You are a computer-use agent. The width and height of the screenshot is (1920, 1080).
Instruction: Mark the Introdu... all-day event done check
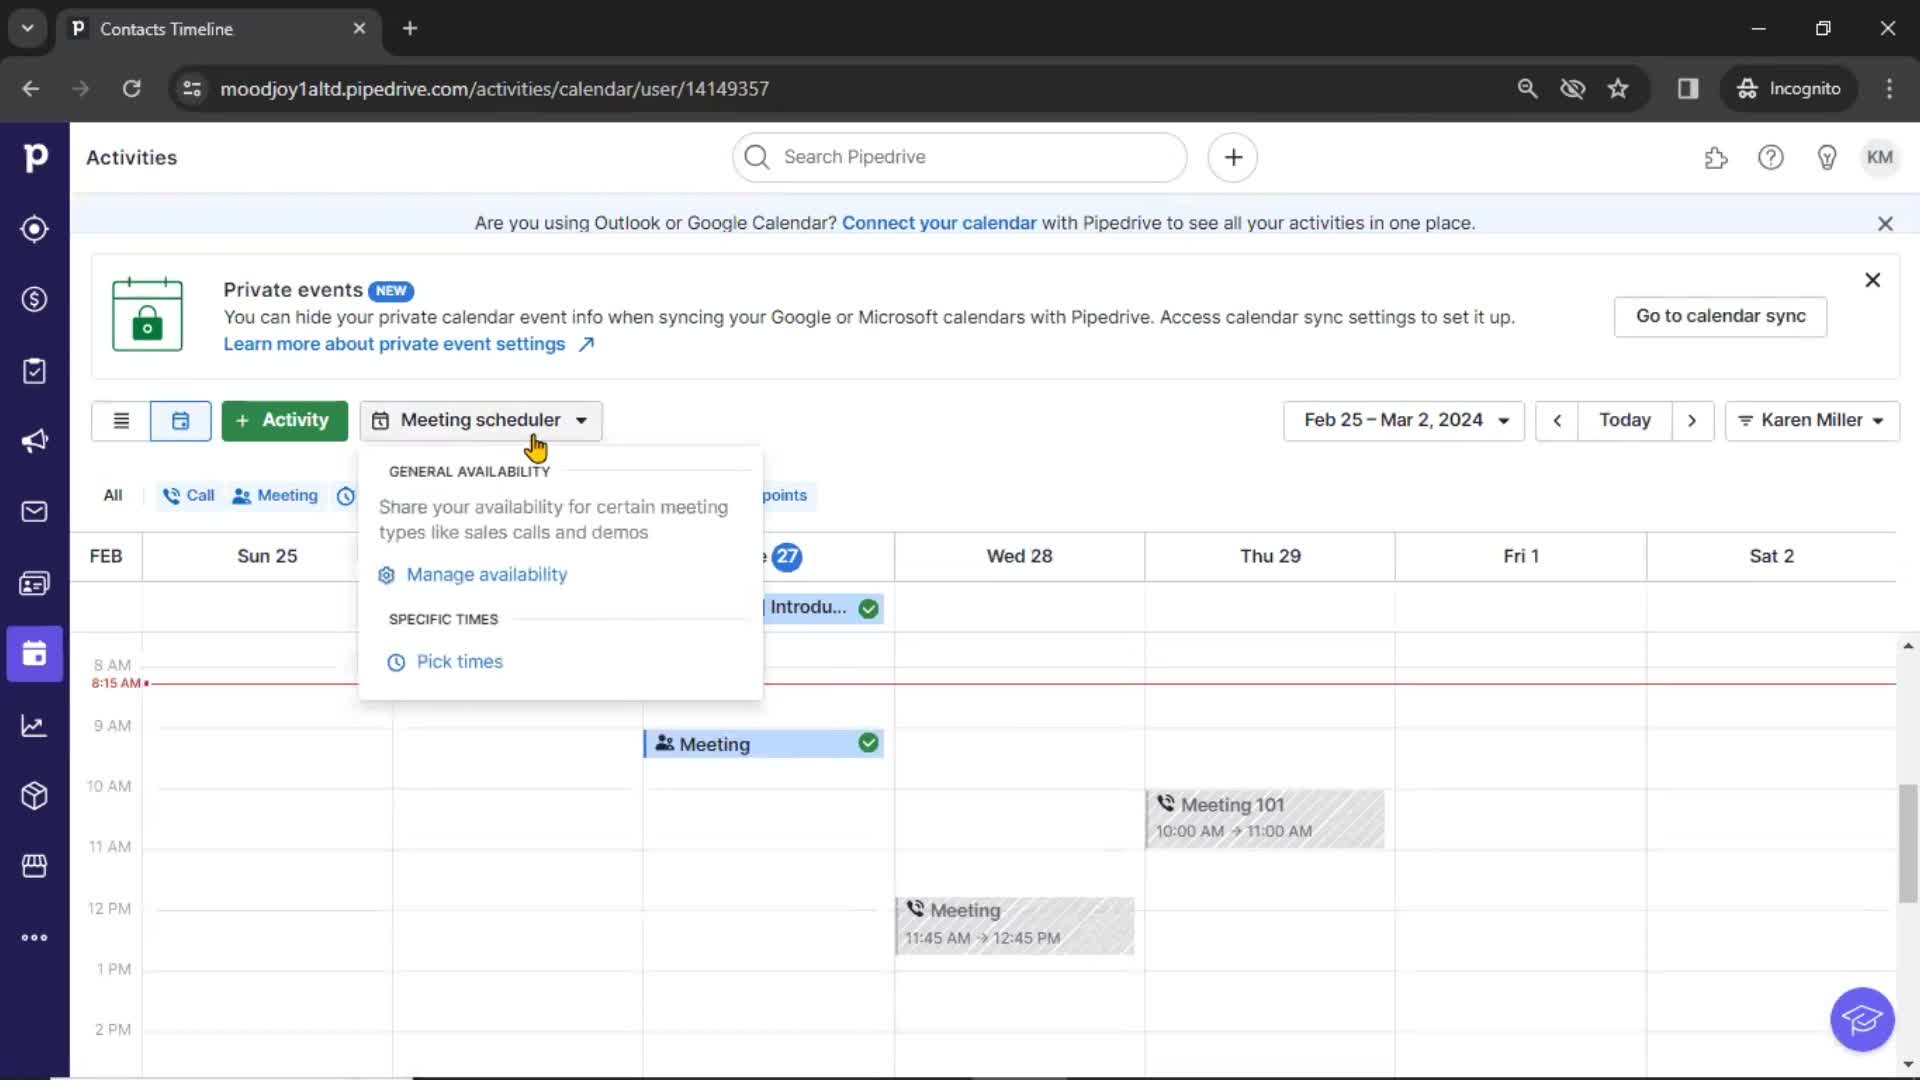click(869, 609)
